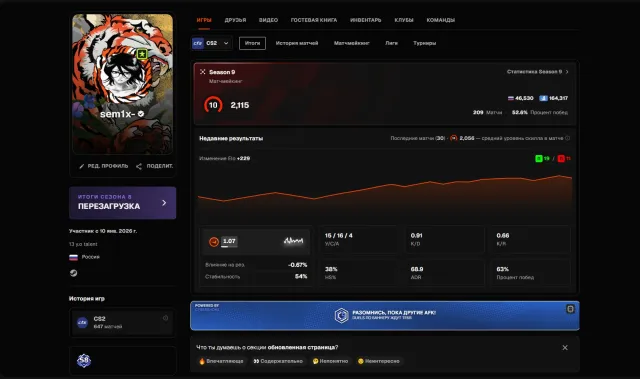Click the Steam icon in profile sidebar

(x=73, y=273)
